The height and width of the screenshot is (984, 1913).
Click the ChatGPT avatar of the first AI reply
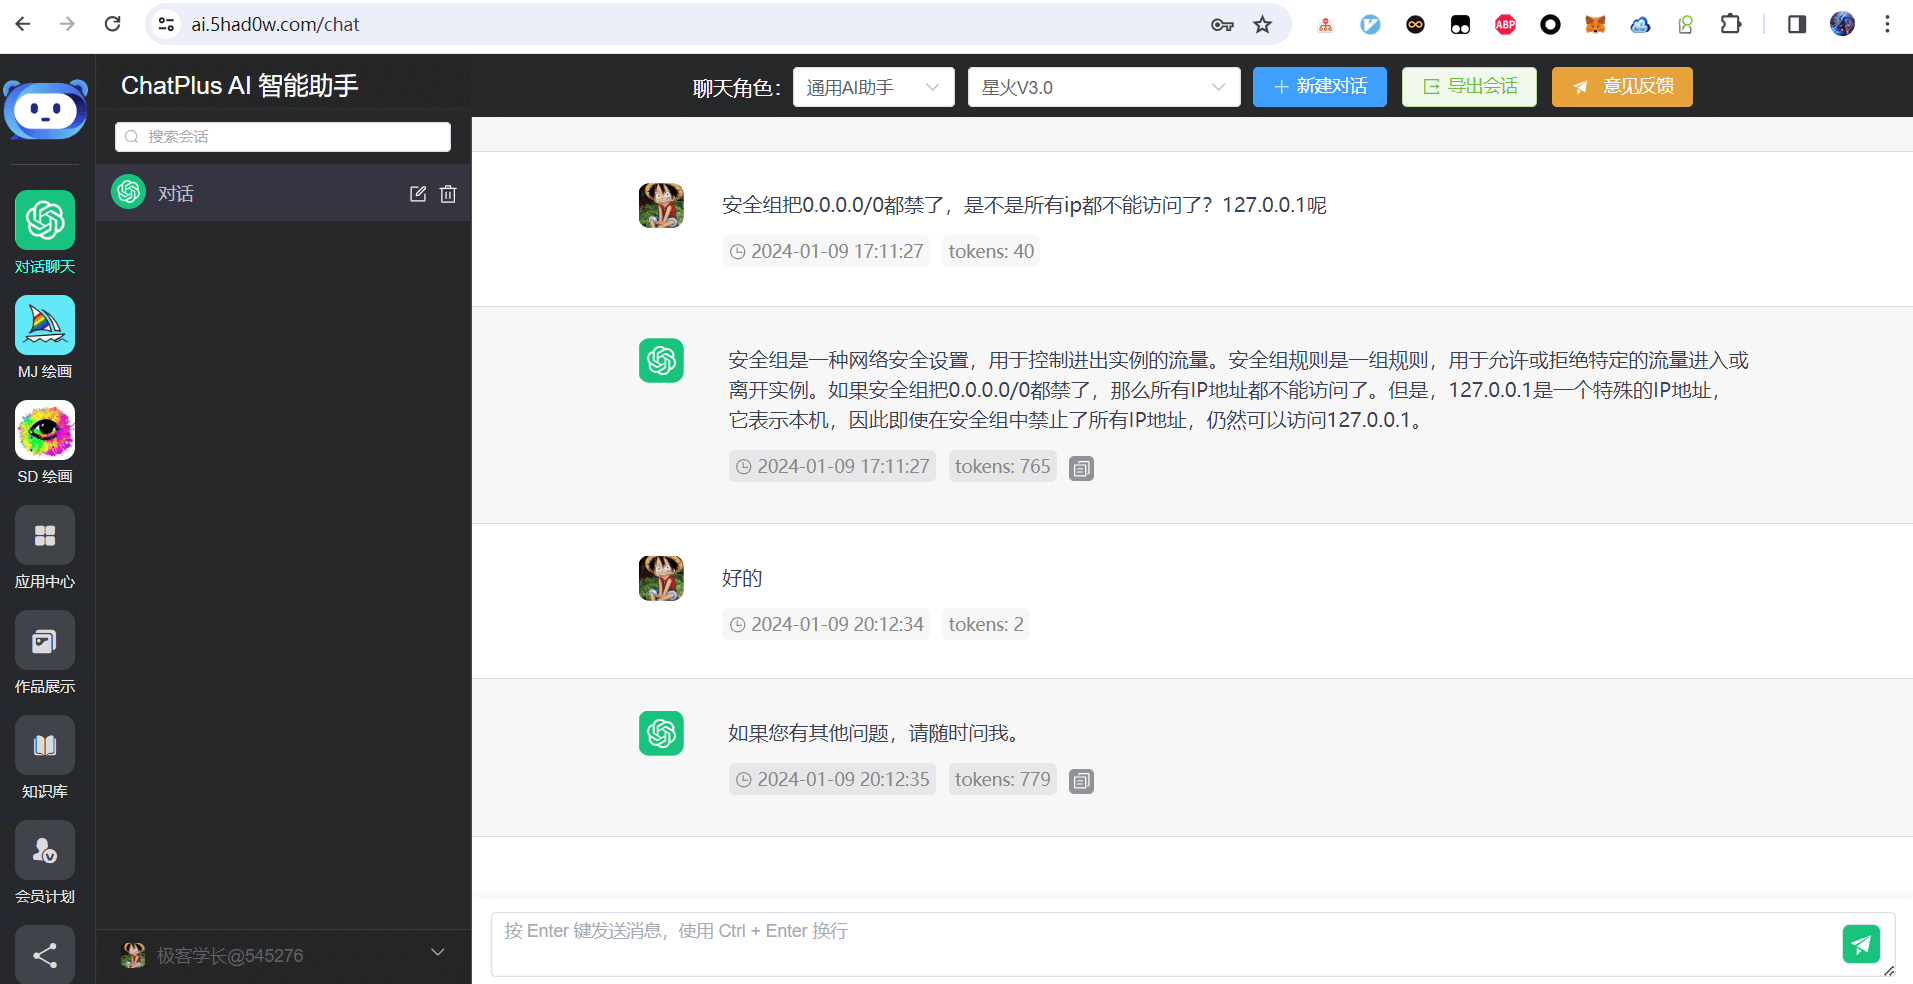(x=661, y=360)
